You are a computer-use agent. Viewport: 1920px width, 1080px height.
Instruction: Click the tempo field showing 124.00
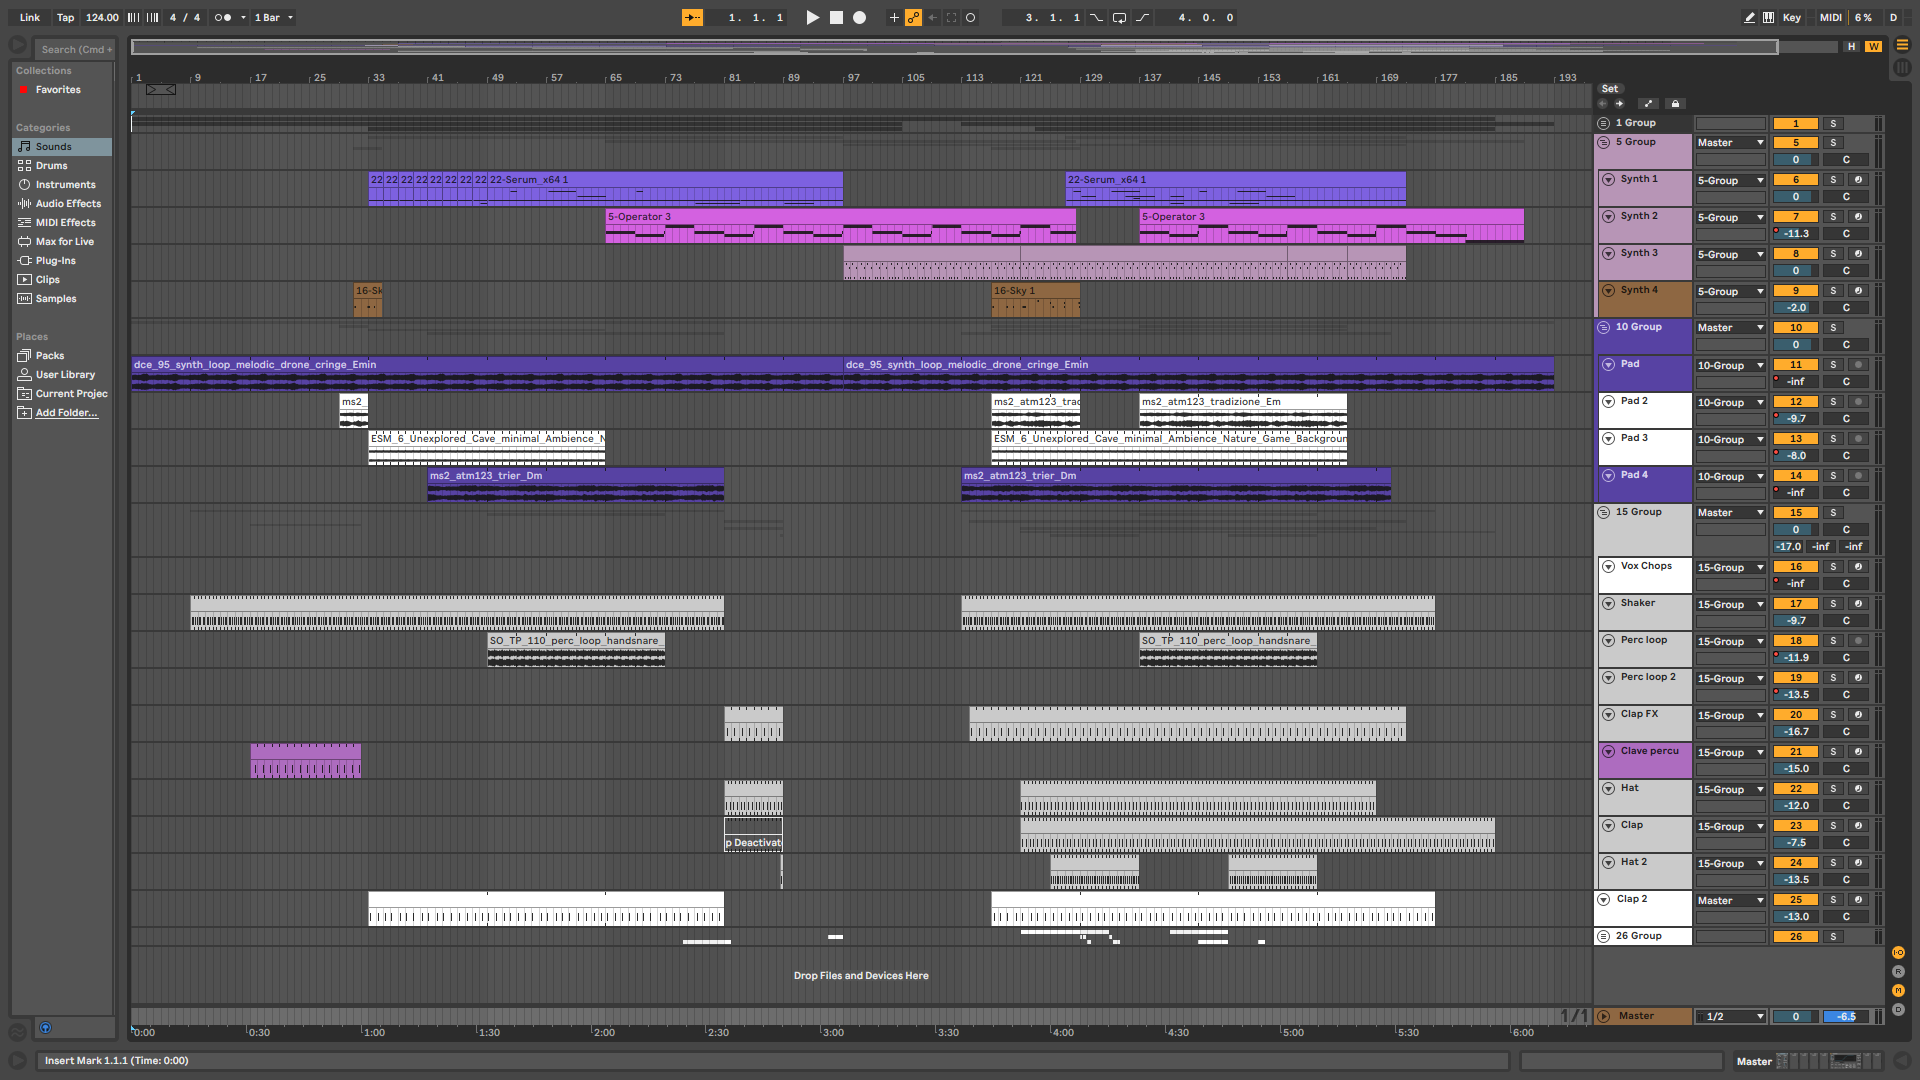[x=102, y=17]
